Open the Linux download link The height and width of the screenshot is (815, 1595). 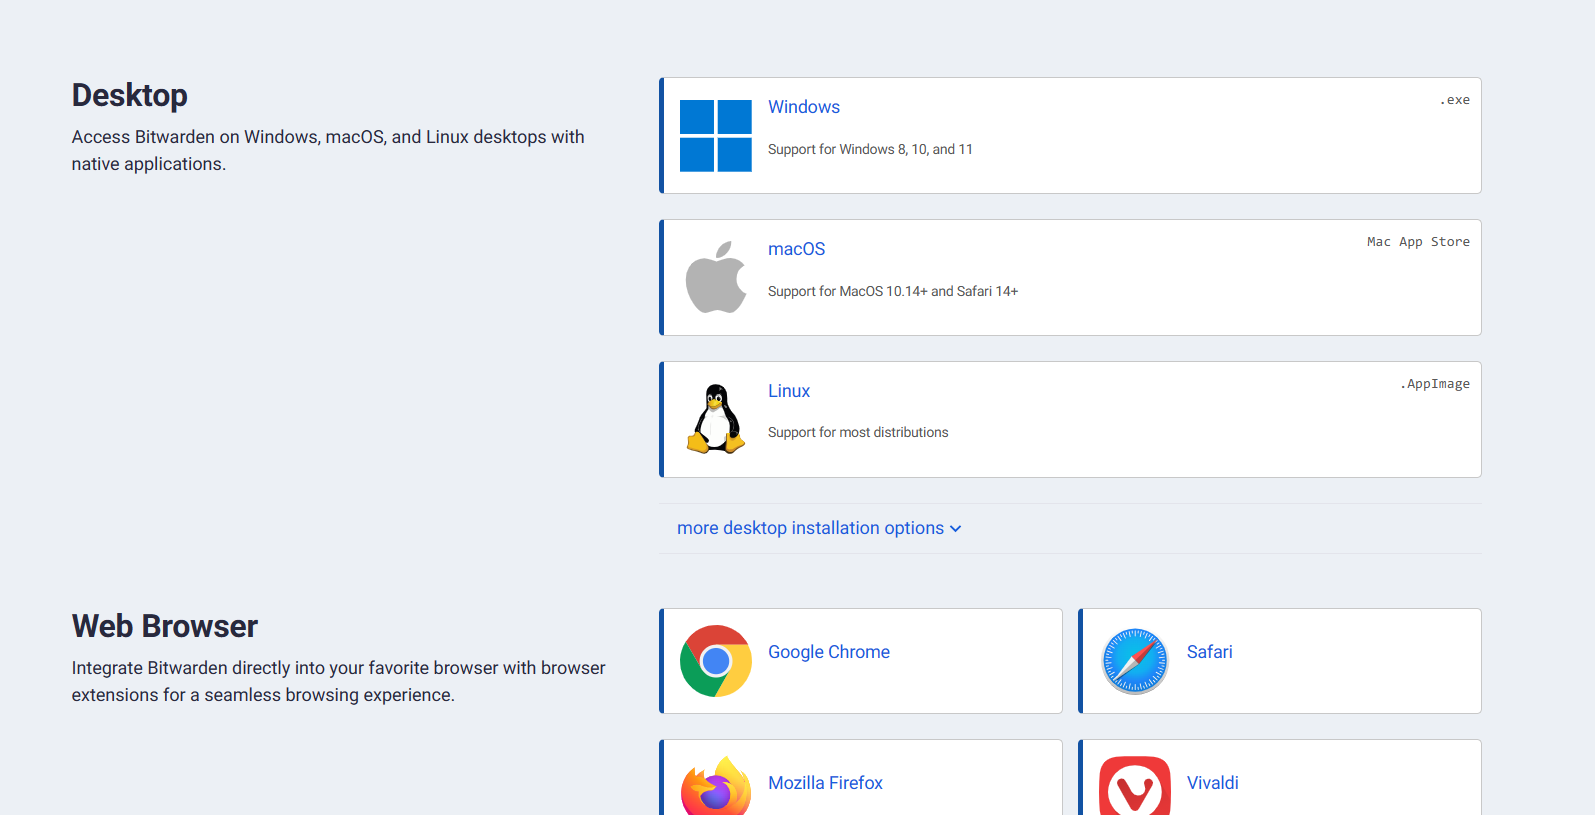point(789,391)
